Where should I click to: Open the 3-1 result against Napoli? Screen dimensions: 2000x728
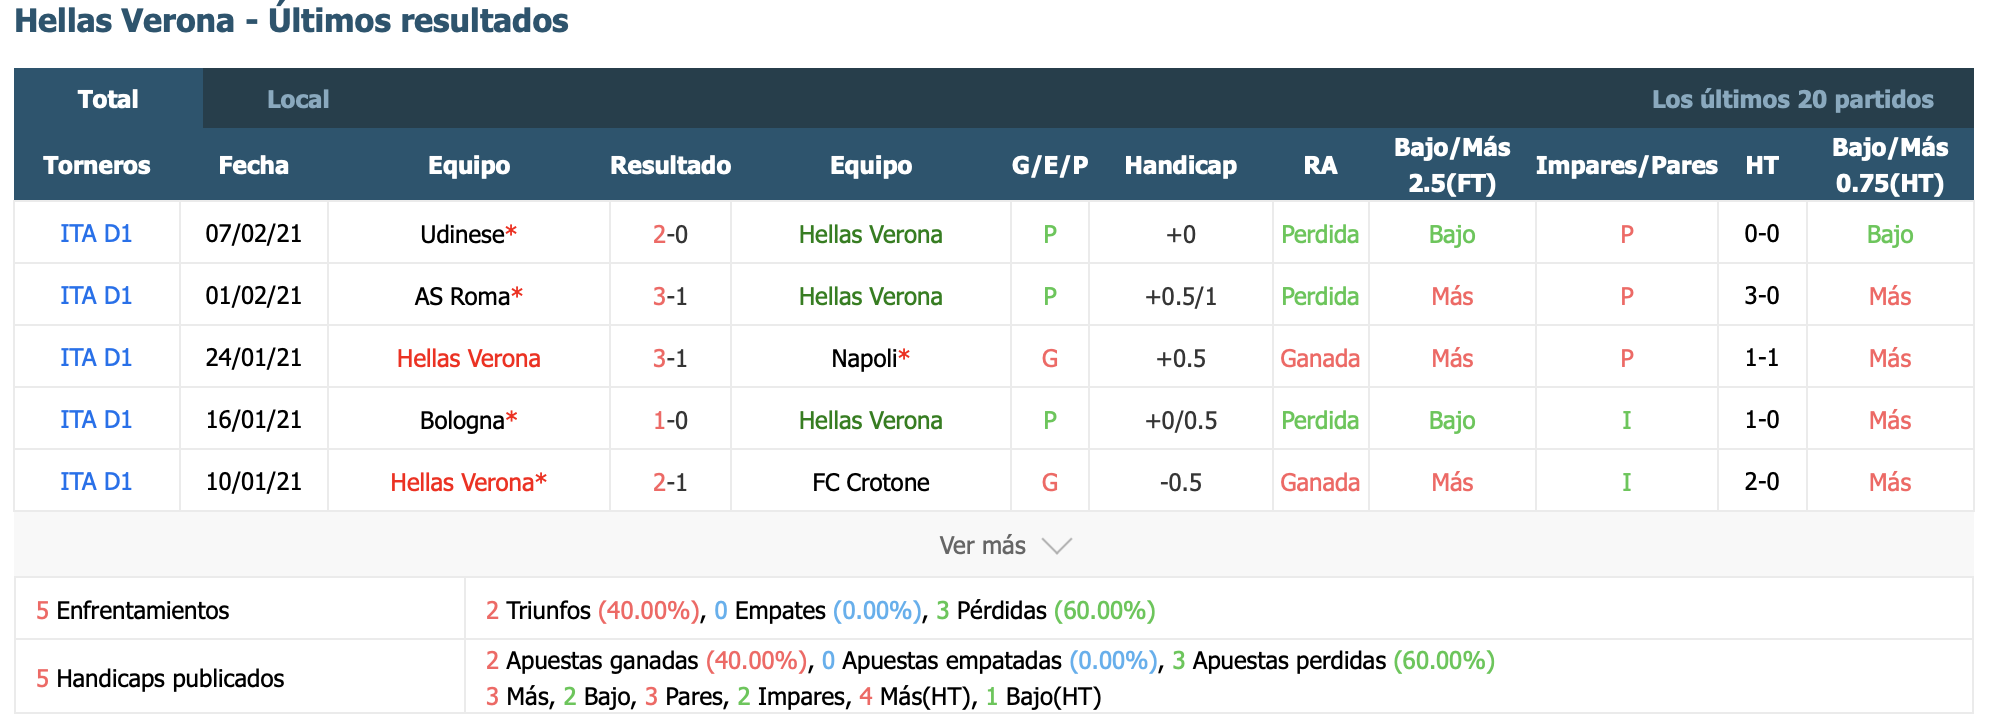point(670,358)
